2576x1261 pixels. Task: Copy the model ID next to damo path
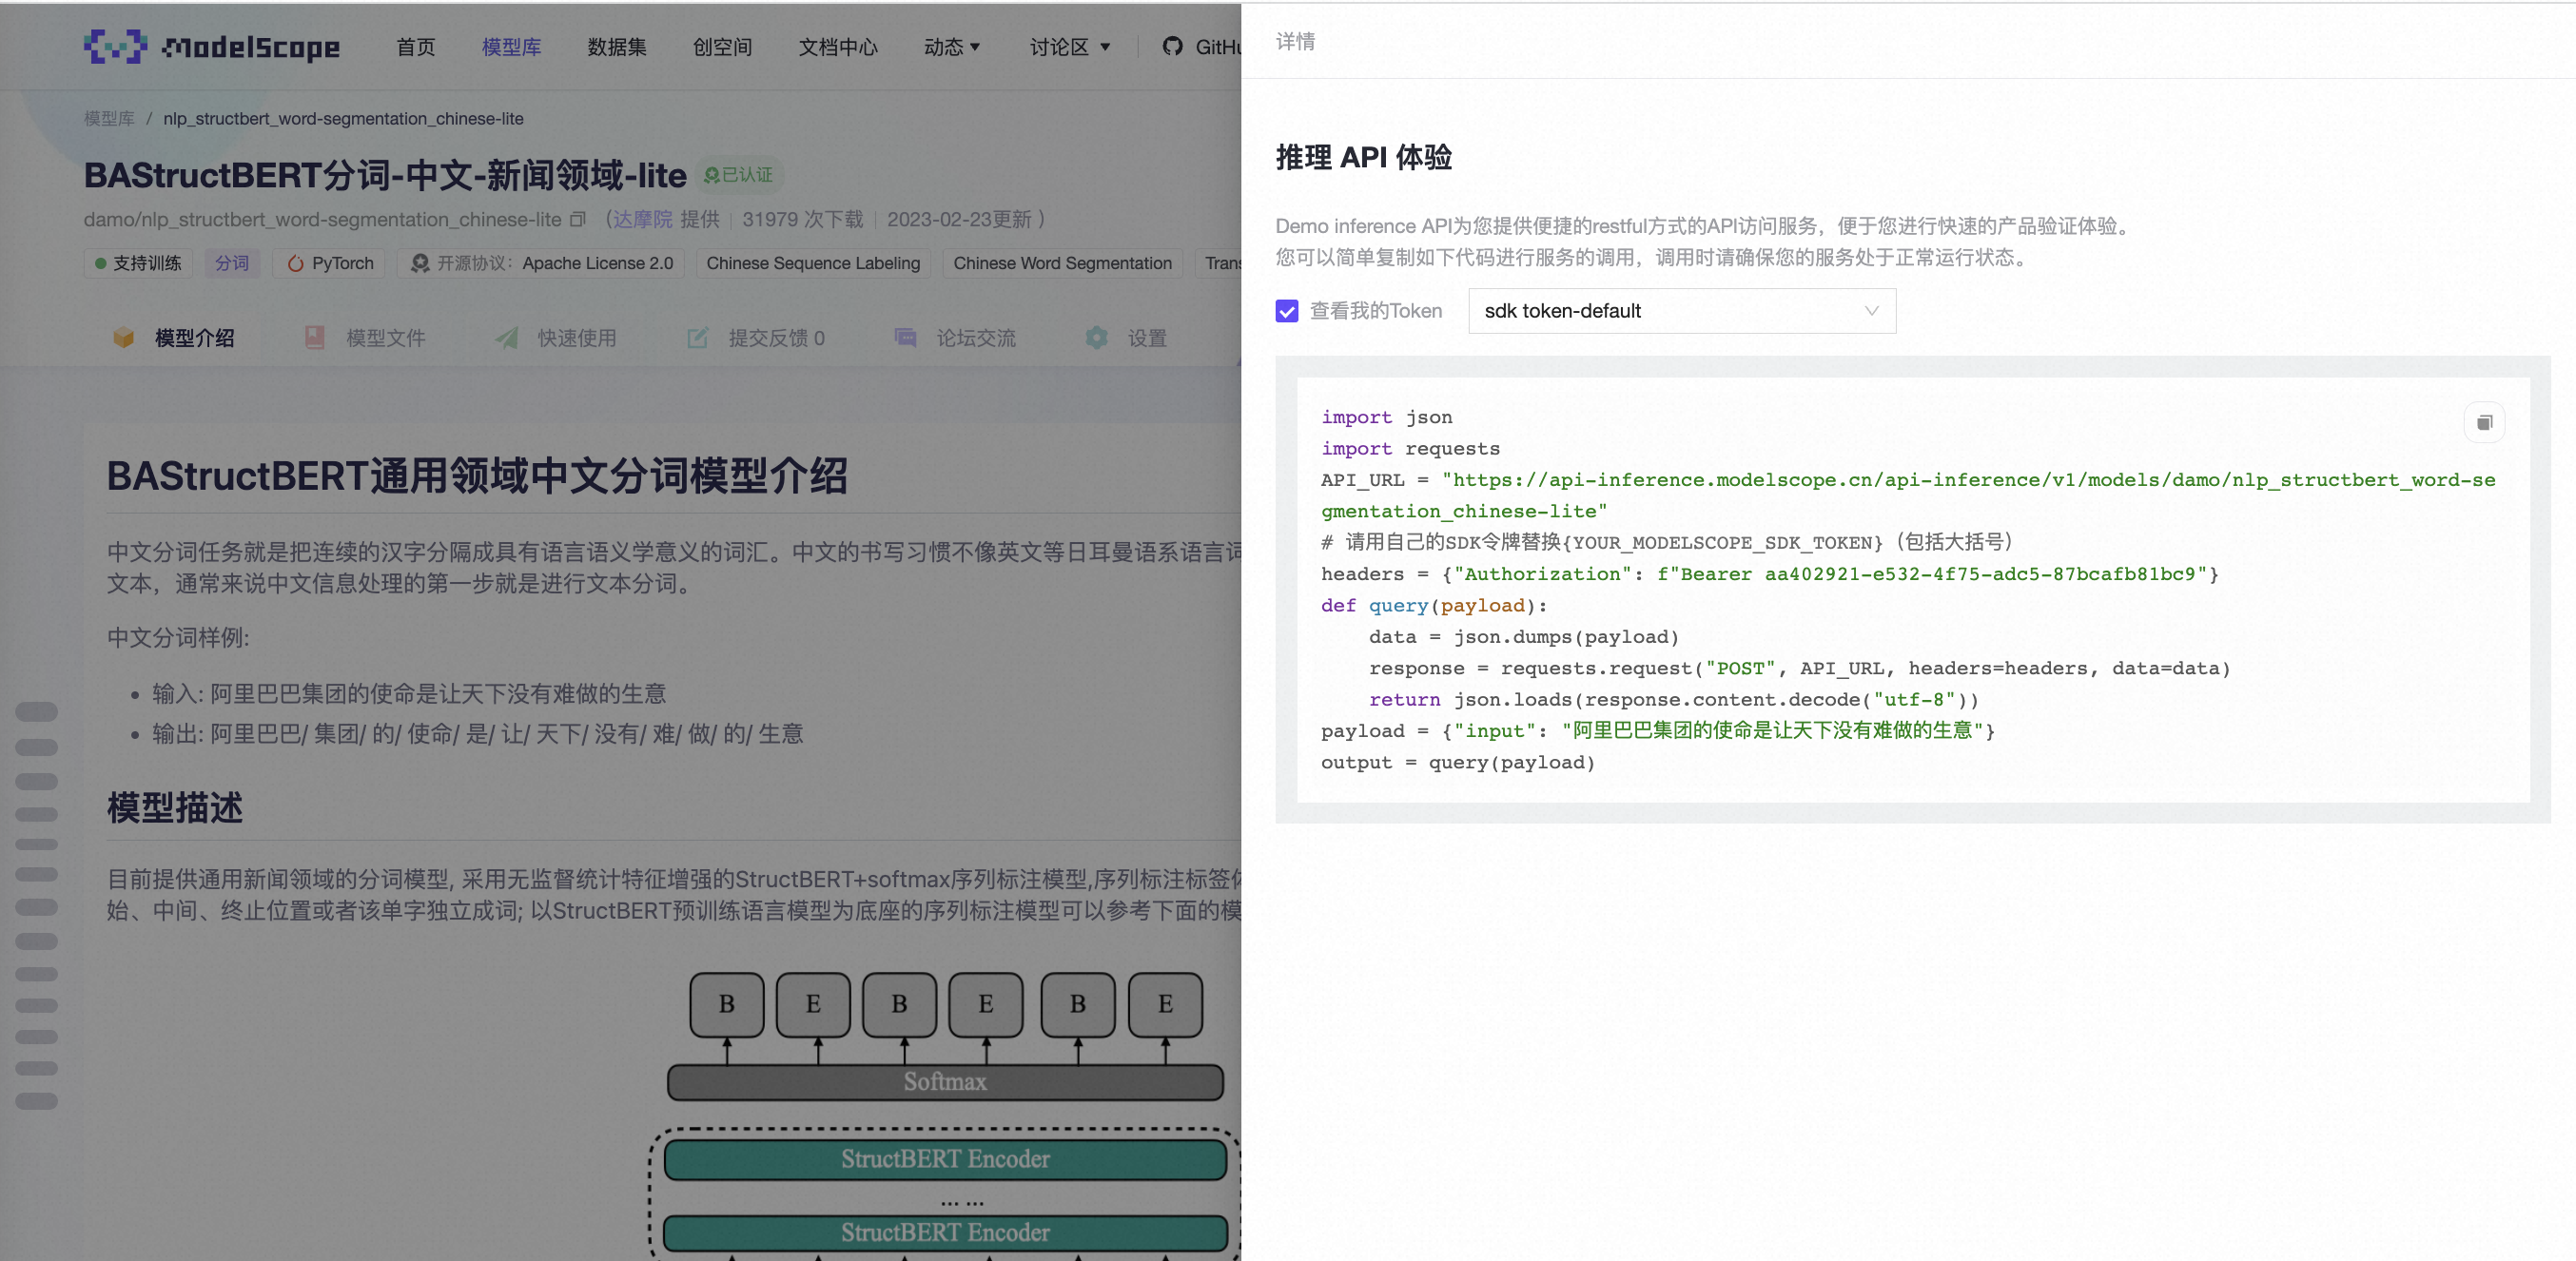(577, 219)
